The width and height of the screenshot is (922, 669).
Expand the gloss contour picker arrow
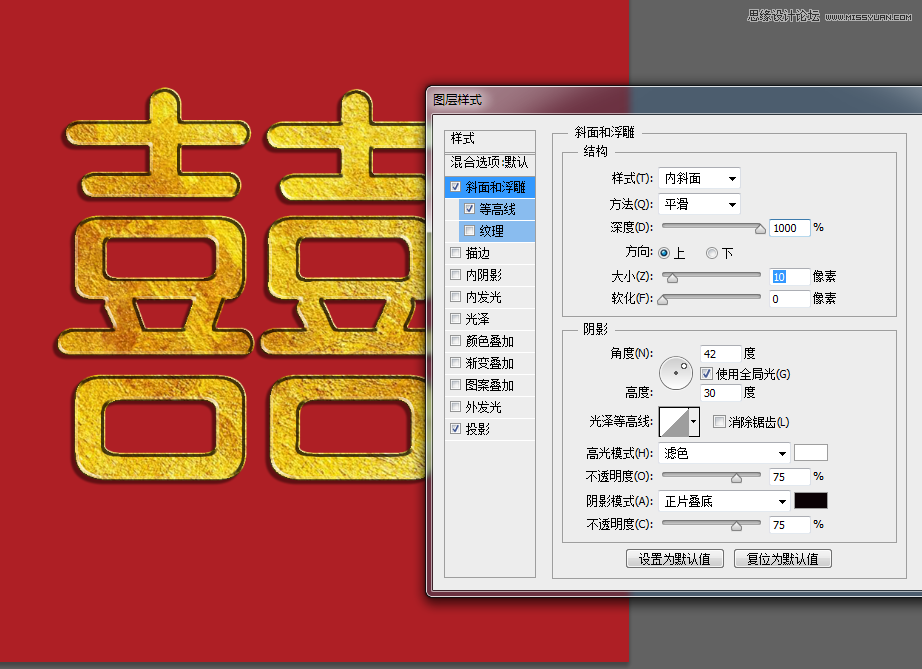click(694, 422)
